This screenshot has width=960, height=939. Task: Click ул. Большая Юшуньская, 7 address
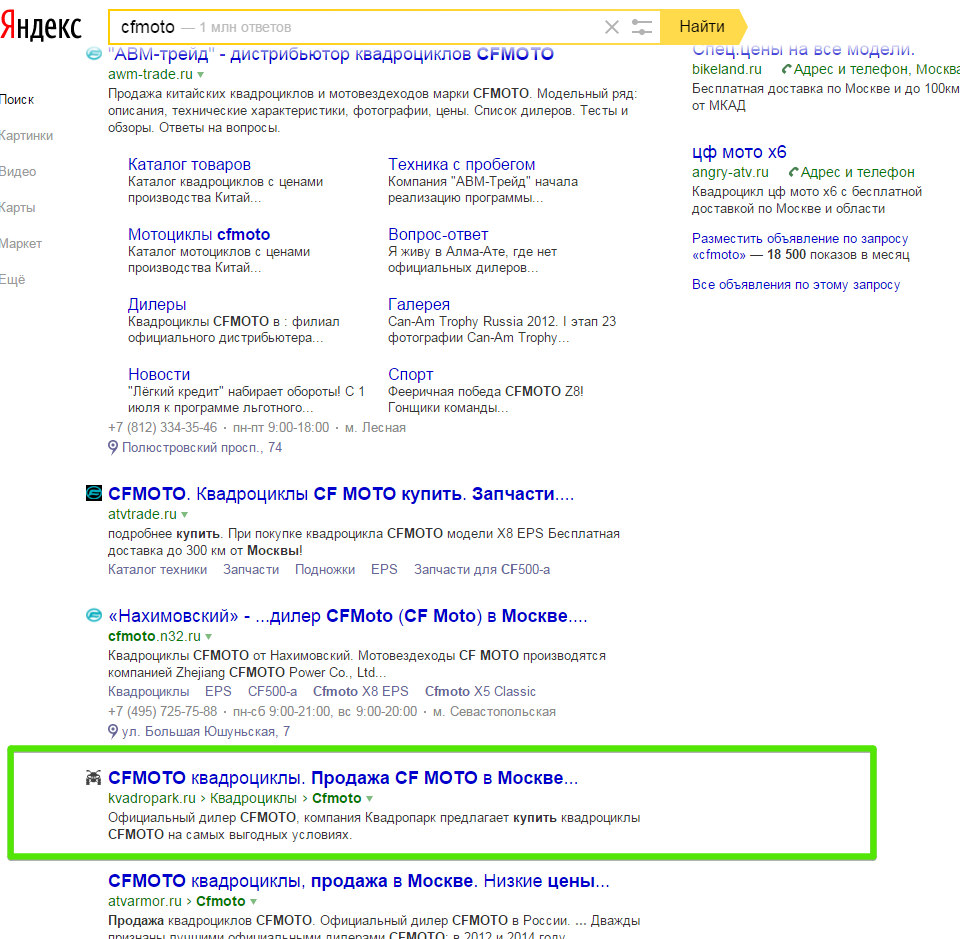click(x=206, y=731)
